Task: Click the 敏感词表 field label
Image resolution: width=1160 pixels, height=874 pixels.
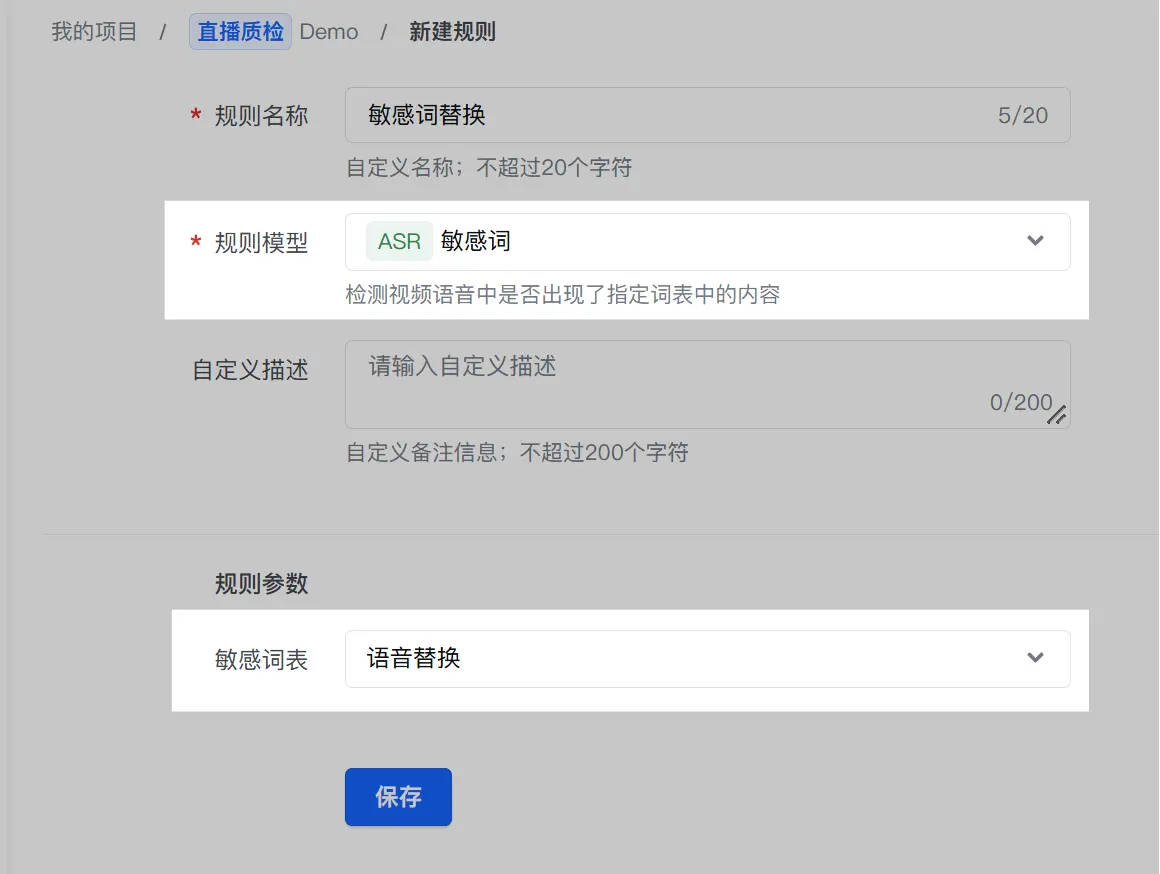Action: 261,659
